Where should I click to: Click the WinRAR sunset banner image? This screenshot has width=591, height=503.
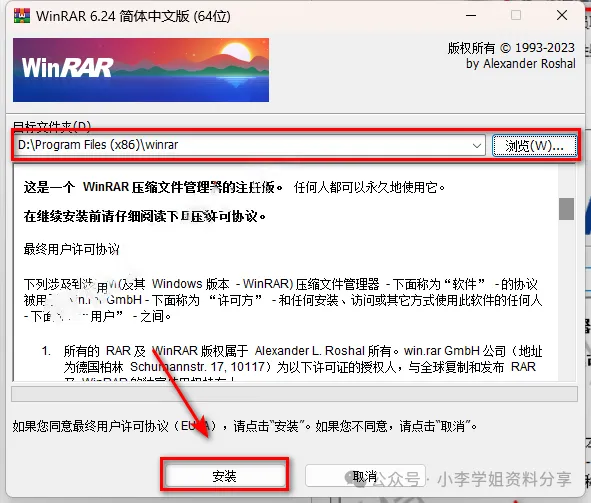141,70
